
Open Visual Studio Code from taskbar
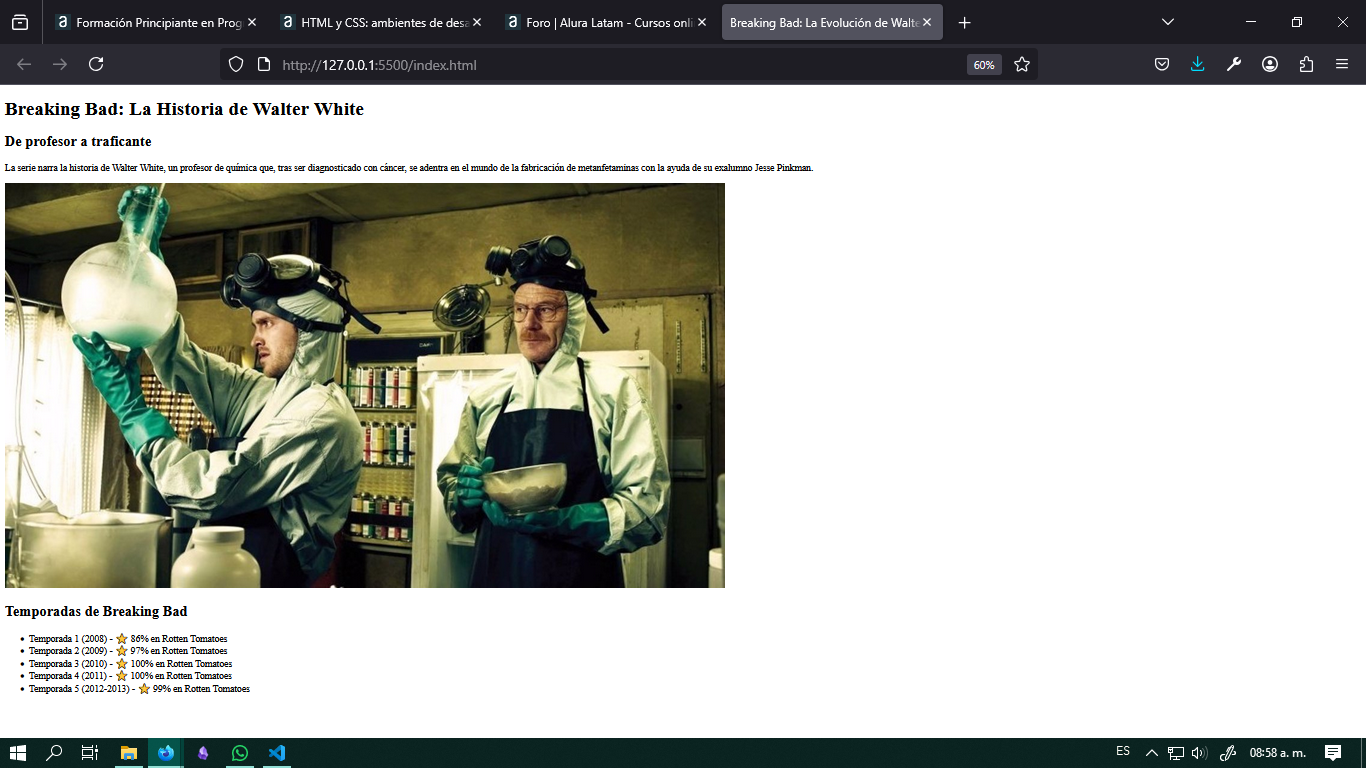tap(277, 753)
